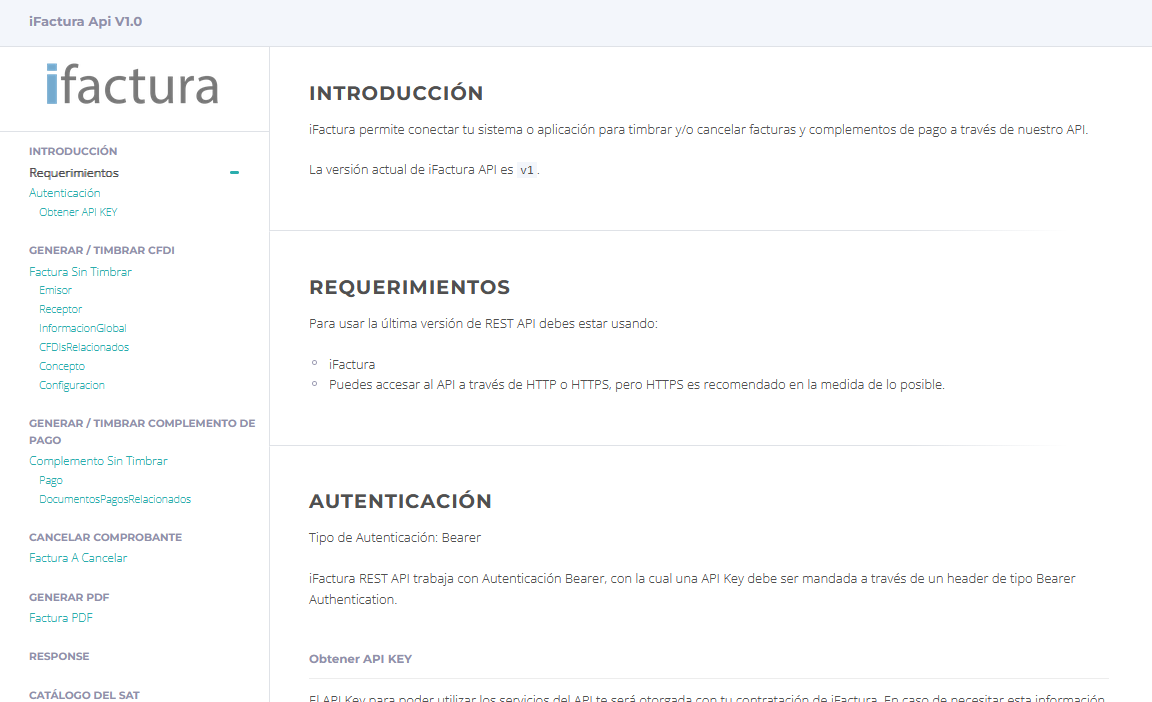
Task: Open the Requerimientos sidebar entry
Action: (x=74, y=173)
